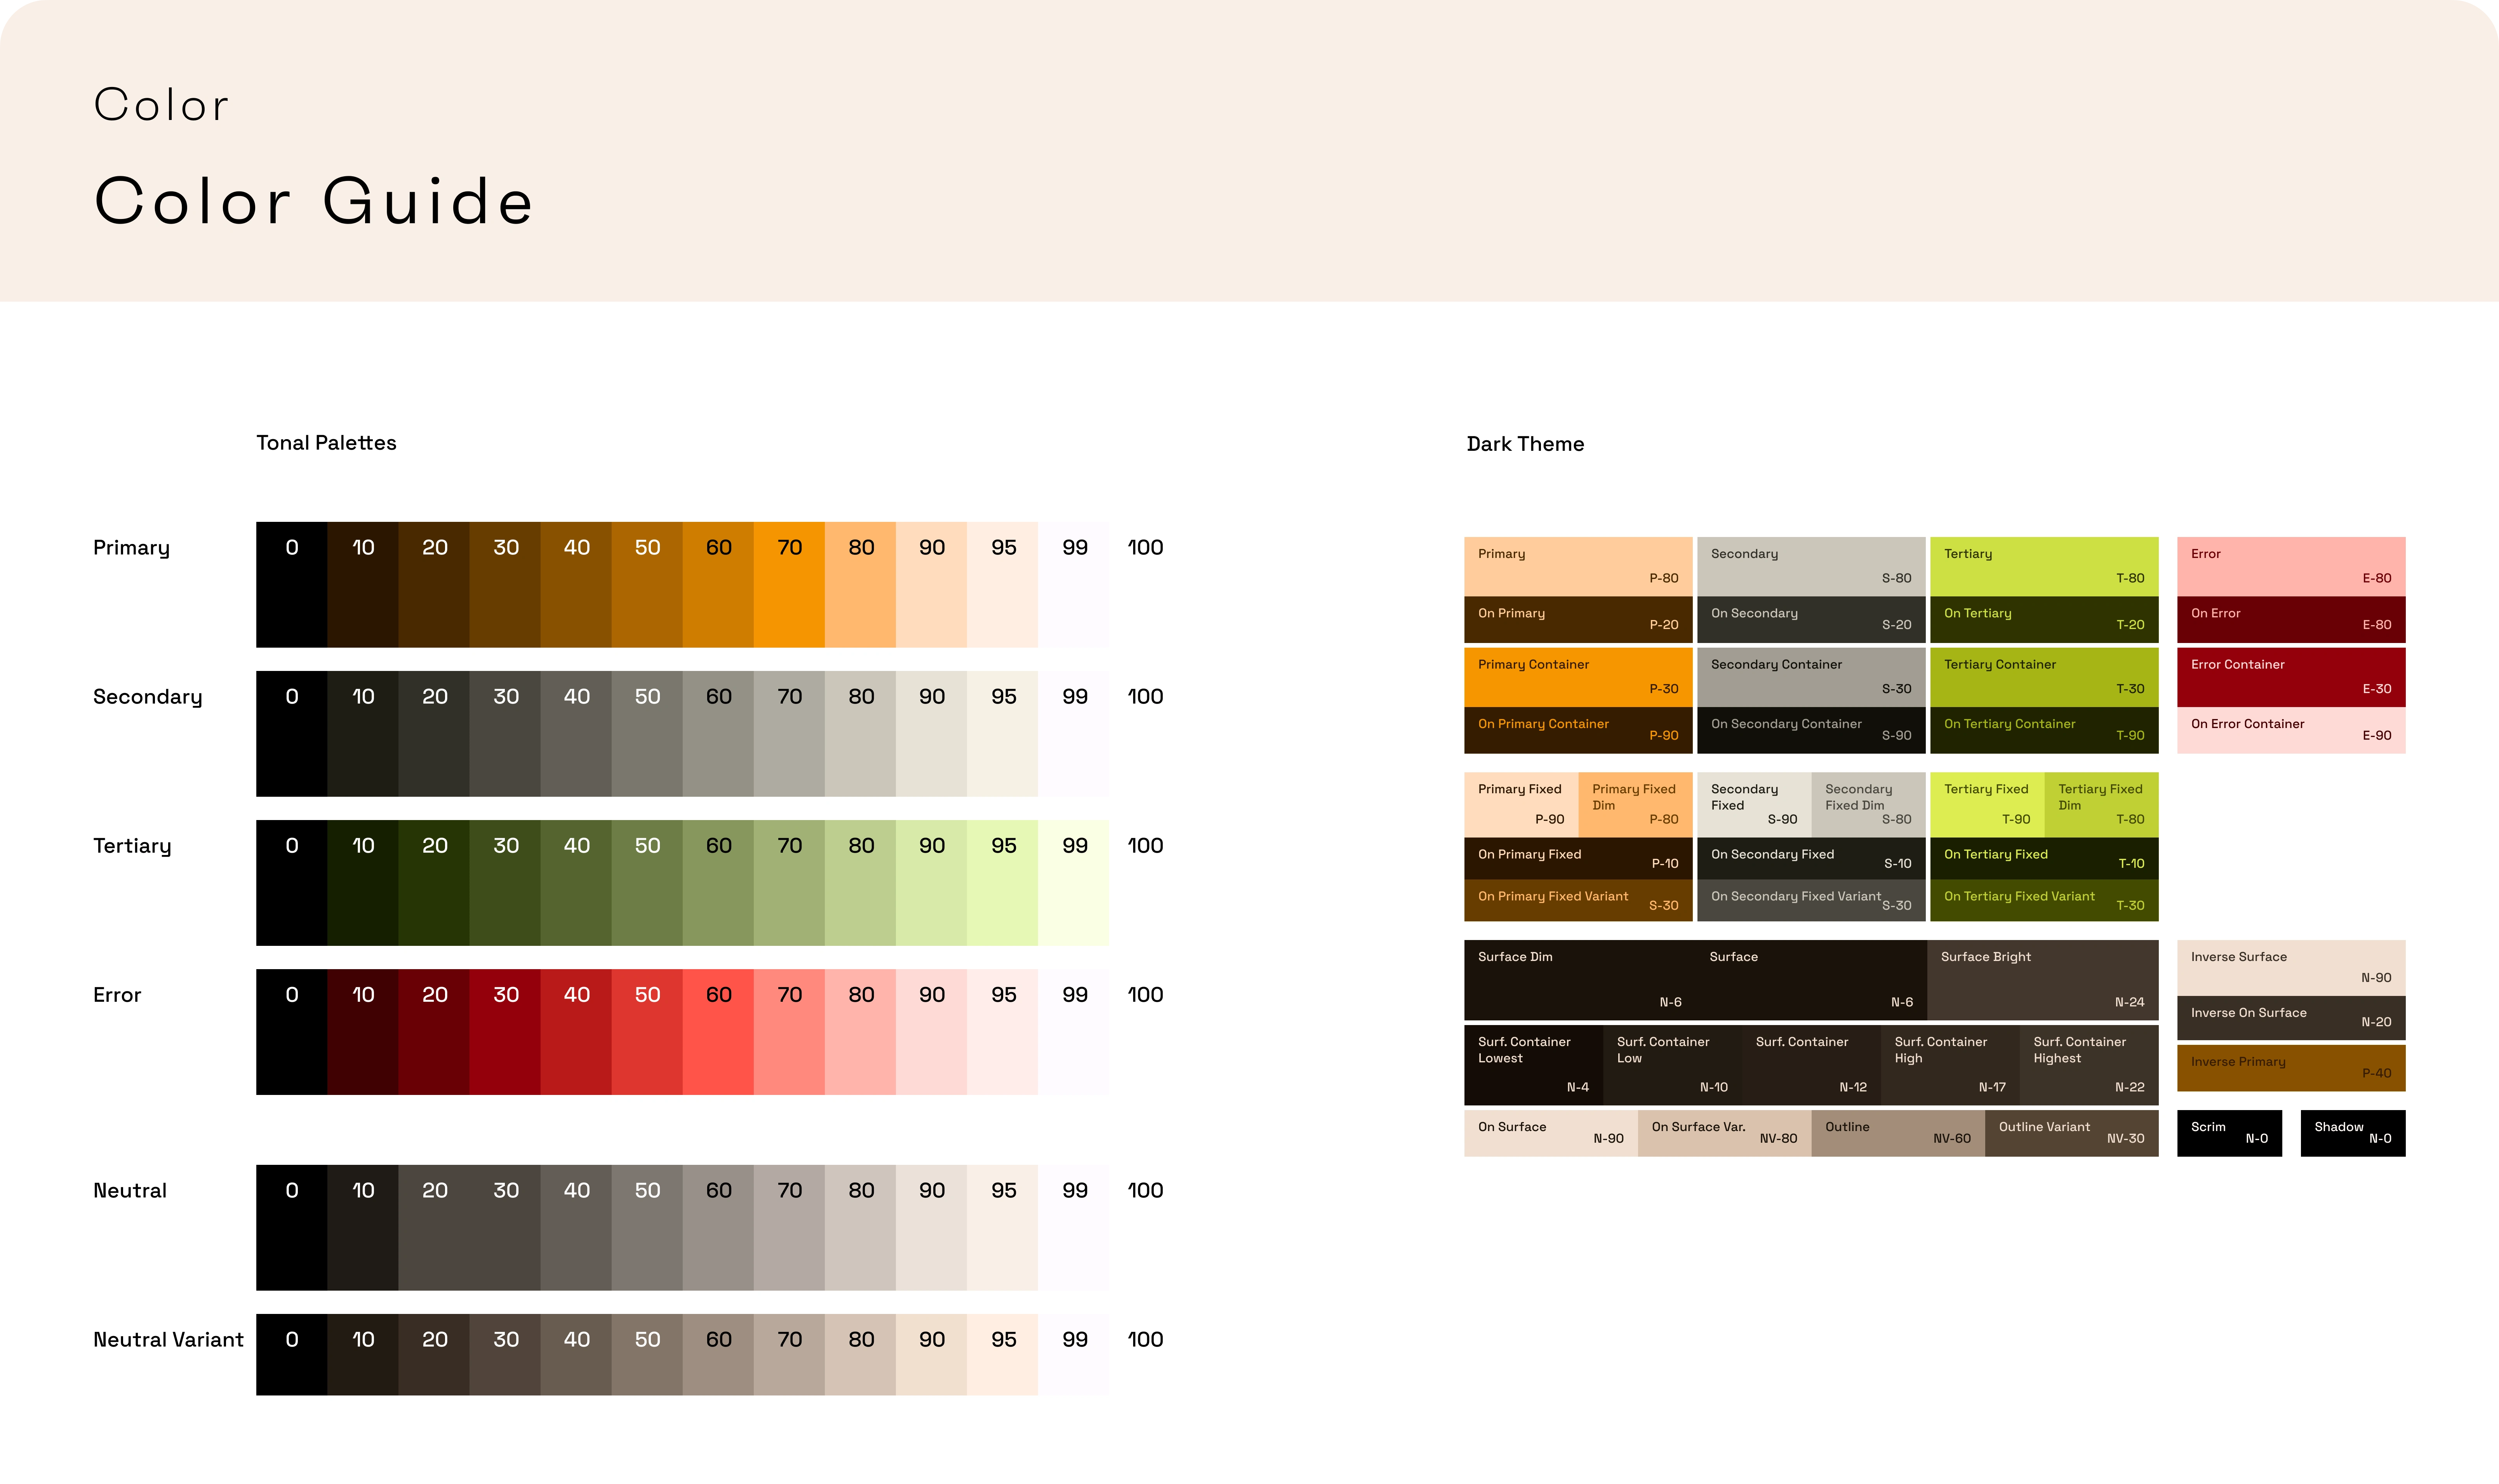
Task: Select the On Tertiary T-20 swatch
Action: (x=2044, y=620)
